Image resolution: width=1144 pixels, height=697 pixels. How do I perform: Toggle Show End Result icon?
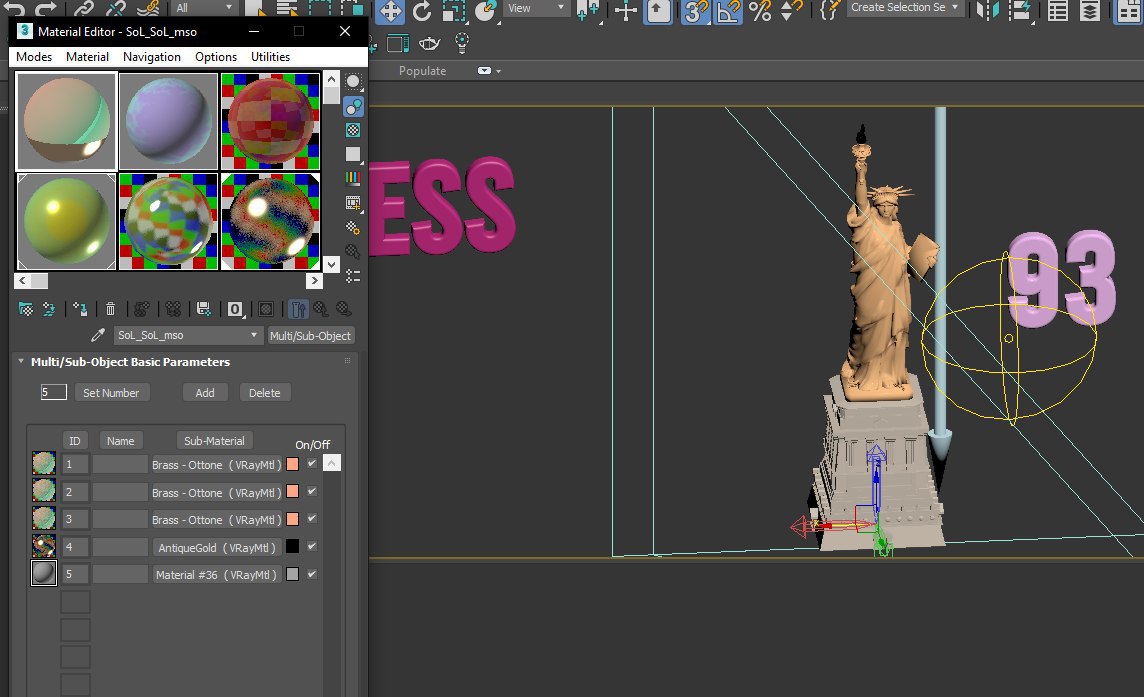coord(298,309)
